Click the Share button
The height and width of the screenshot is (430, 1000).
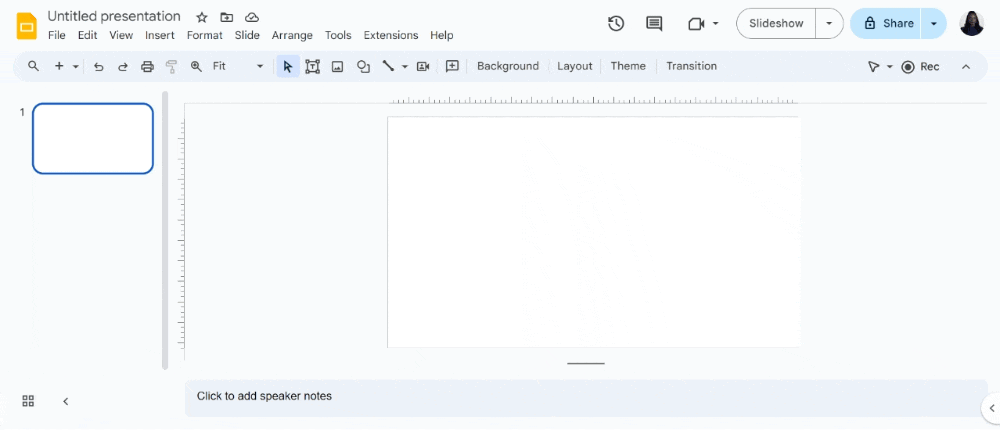(x=886, y=24)
